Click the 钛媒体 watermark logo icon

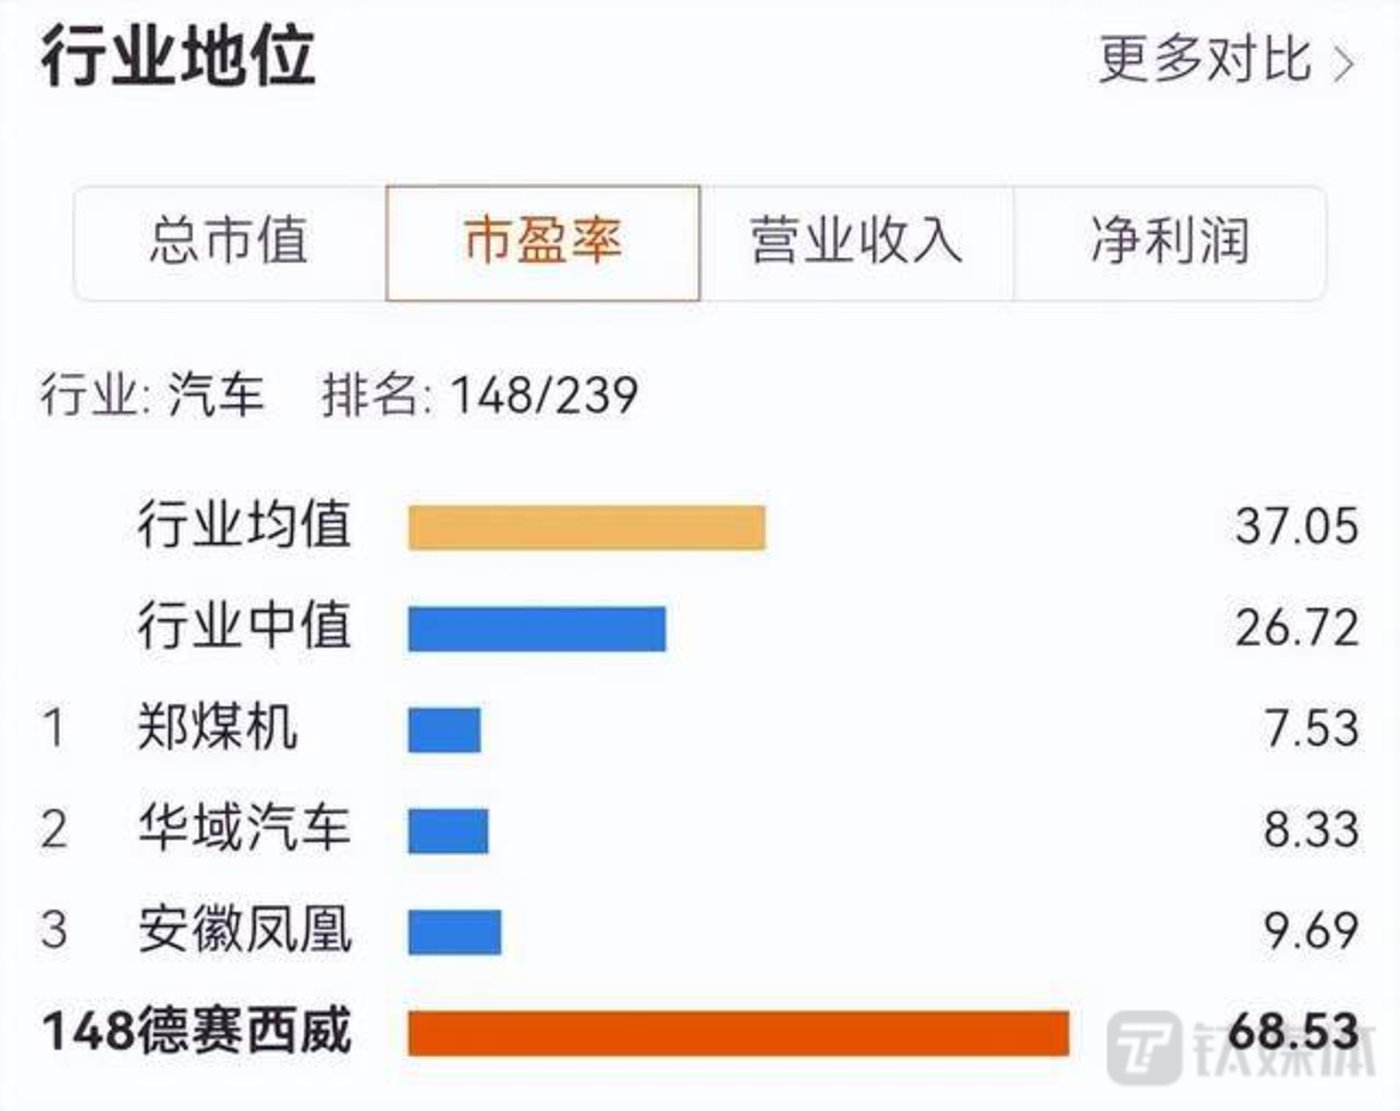pyautogui.click(x=1144, y=1047)
